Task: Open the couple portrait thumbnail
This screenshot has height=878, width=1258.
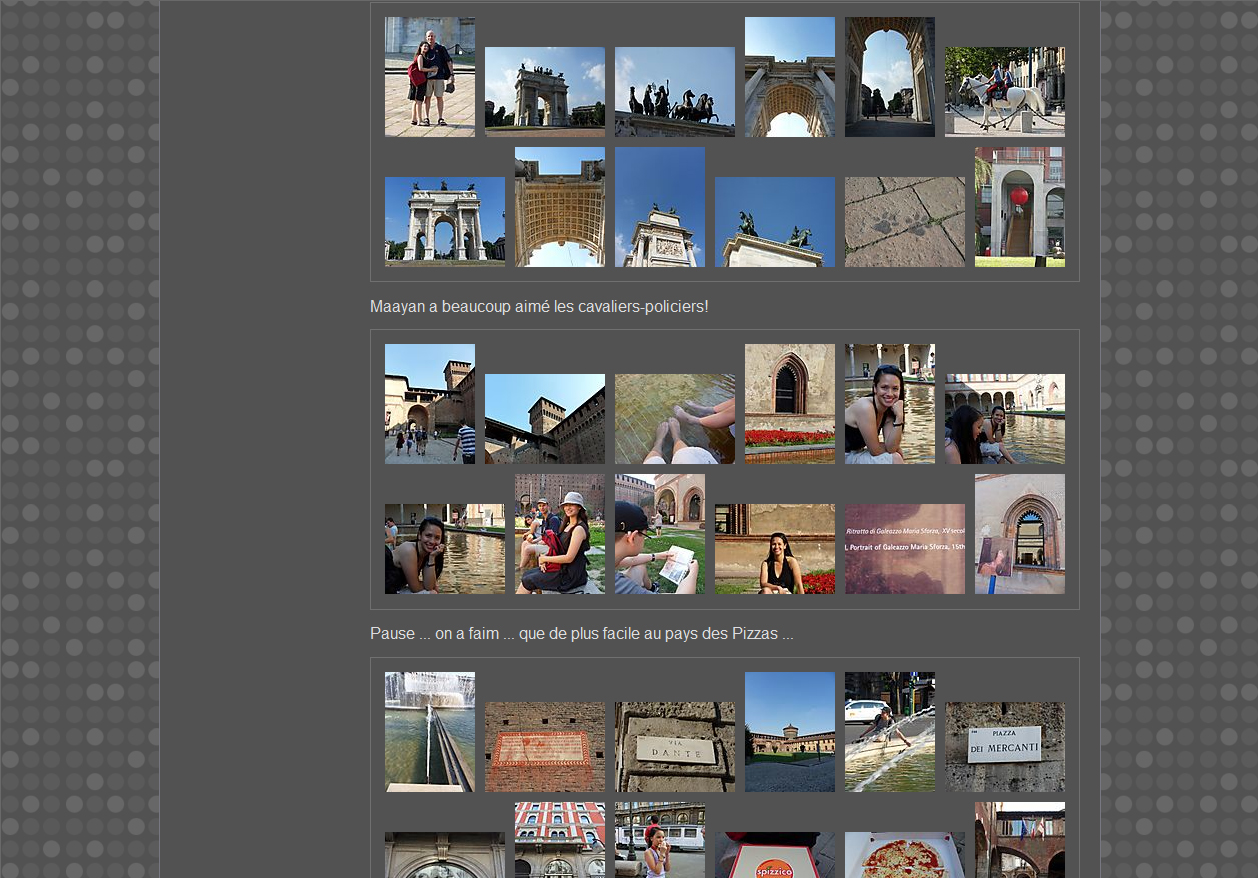Action: [x=429, y=77]
